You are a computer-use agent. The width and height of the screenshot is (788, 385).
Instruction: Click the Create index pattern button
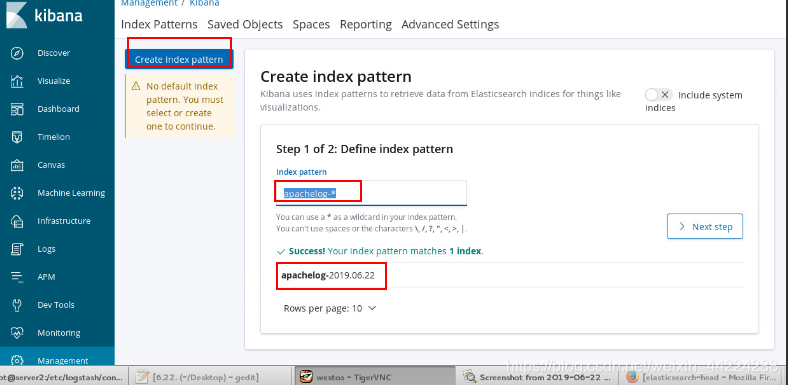[x=179, y=59]
